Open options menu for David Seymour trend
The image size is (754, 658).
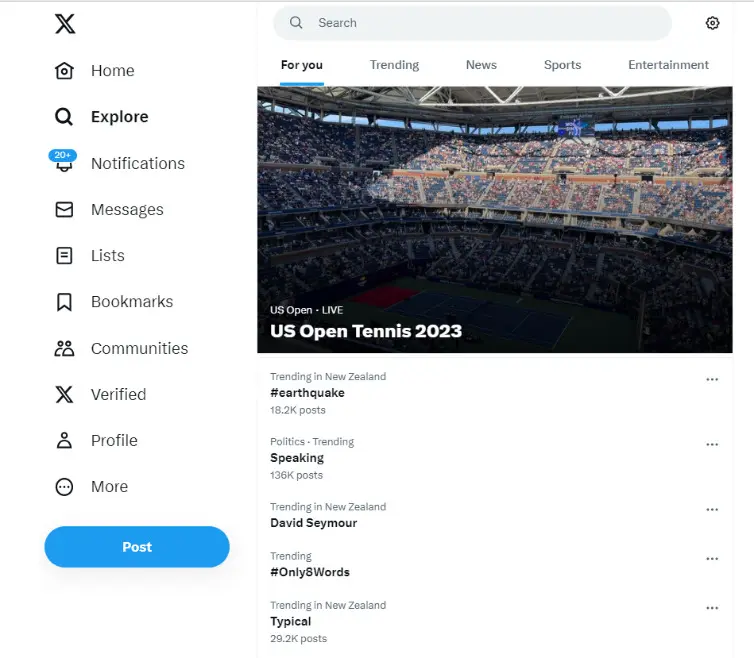click(712, 509)
